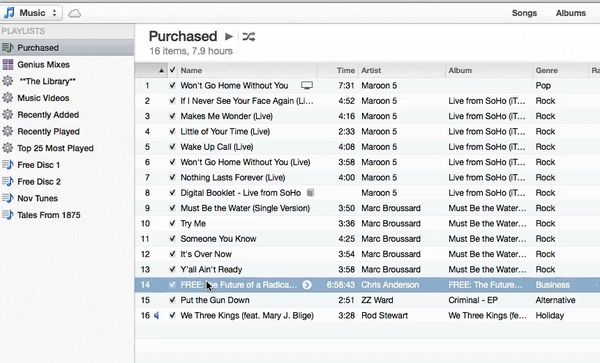The height and width of the screenshot is (363, 600).
Task: Switch to the Songs tab
Action: tap(524, 13)
